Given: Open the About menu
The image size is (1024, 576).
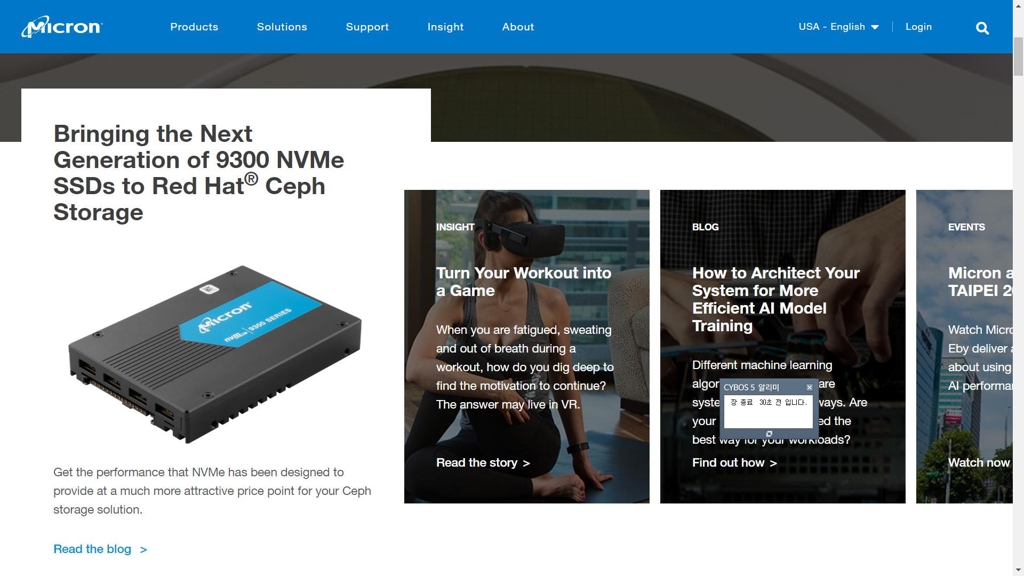Looking at the screenshot, I should click(518, 27).
